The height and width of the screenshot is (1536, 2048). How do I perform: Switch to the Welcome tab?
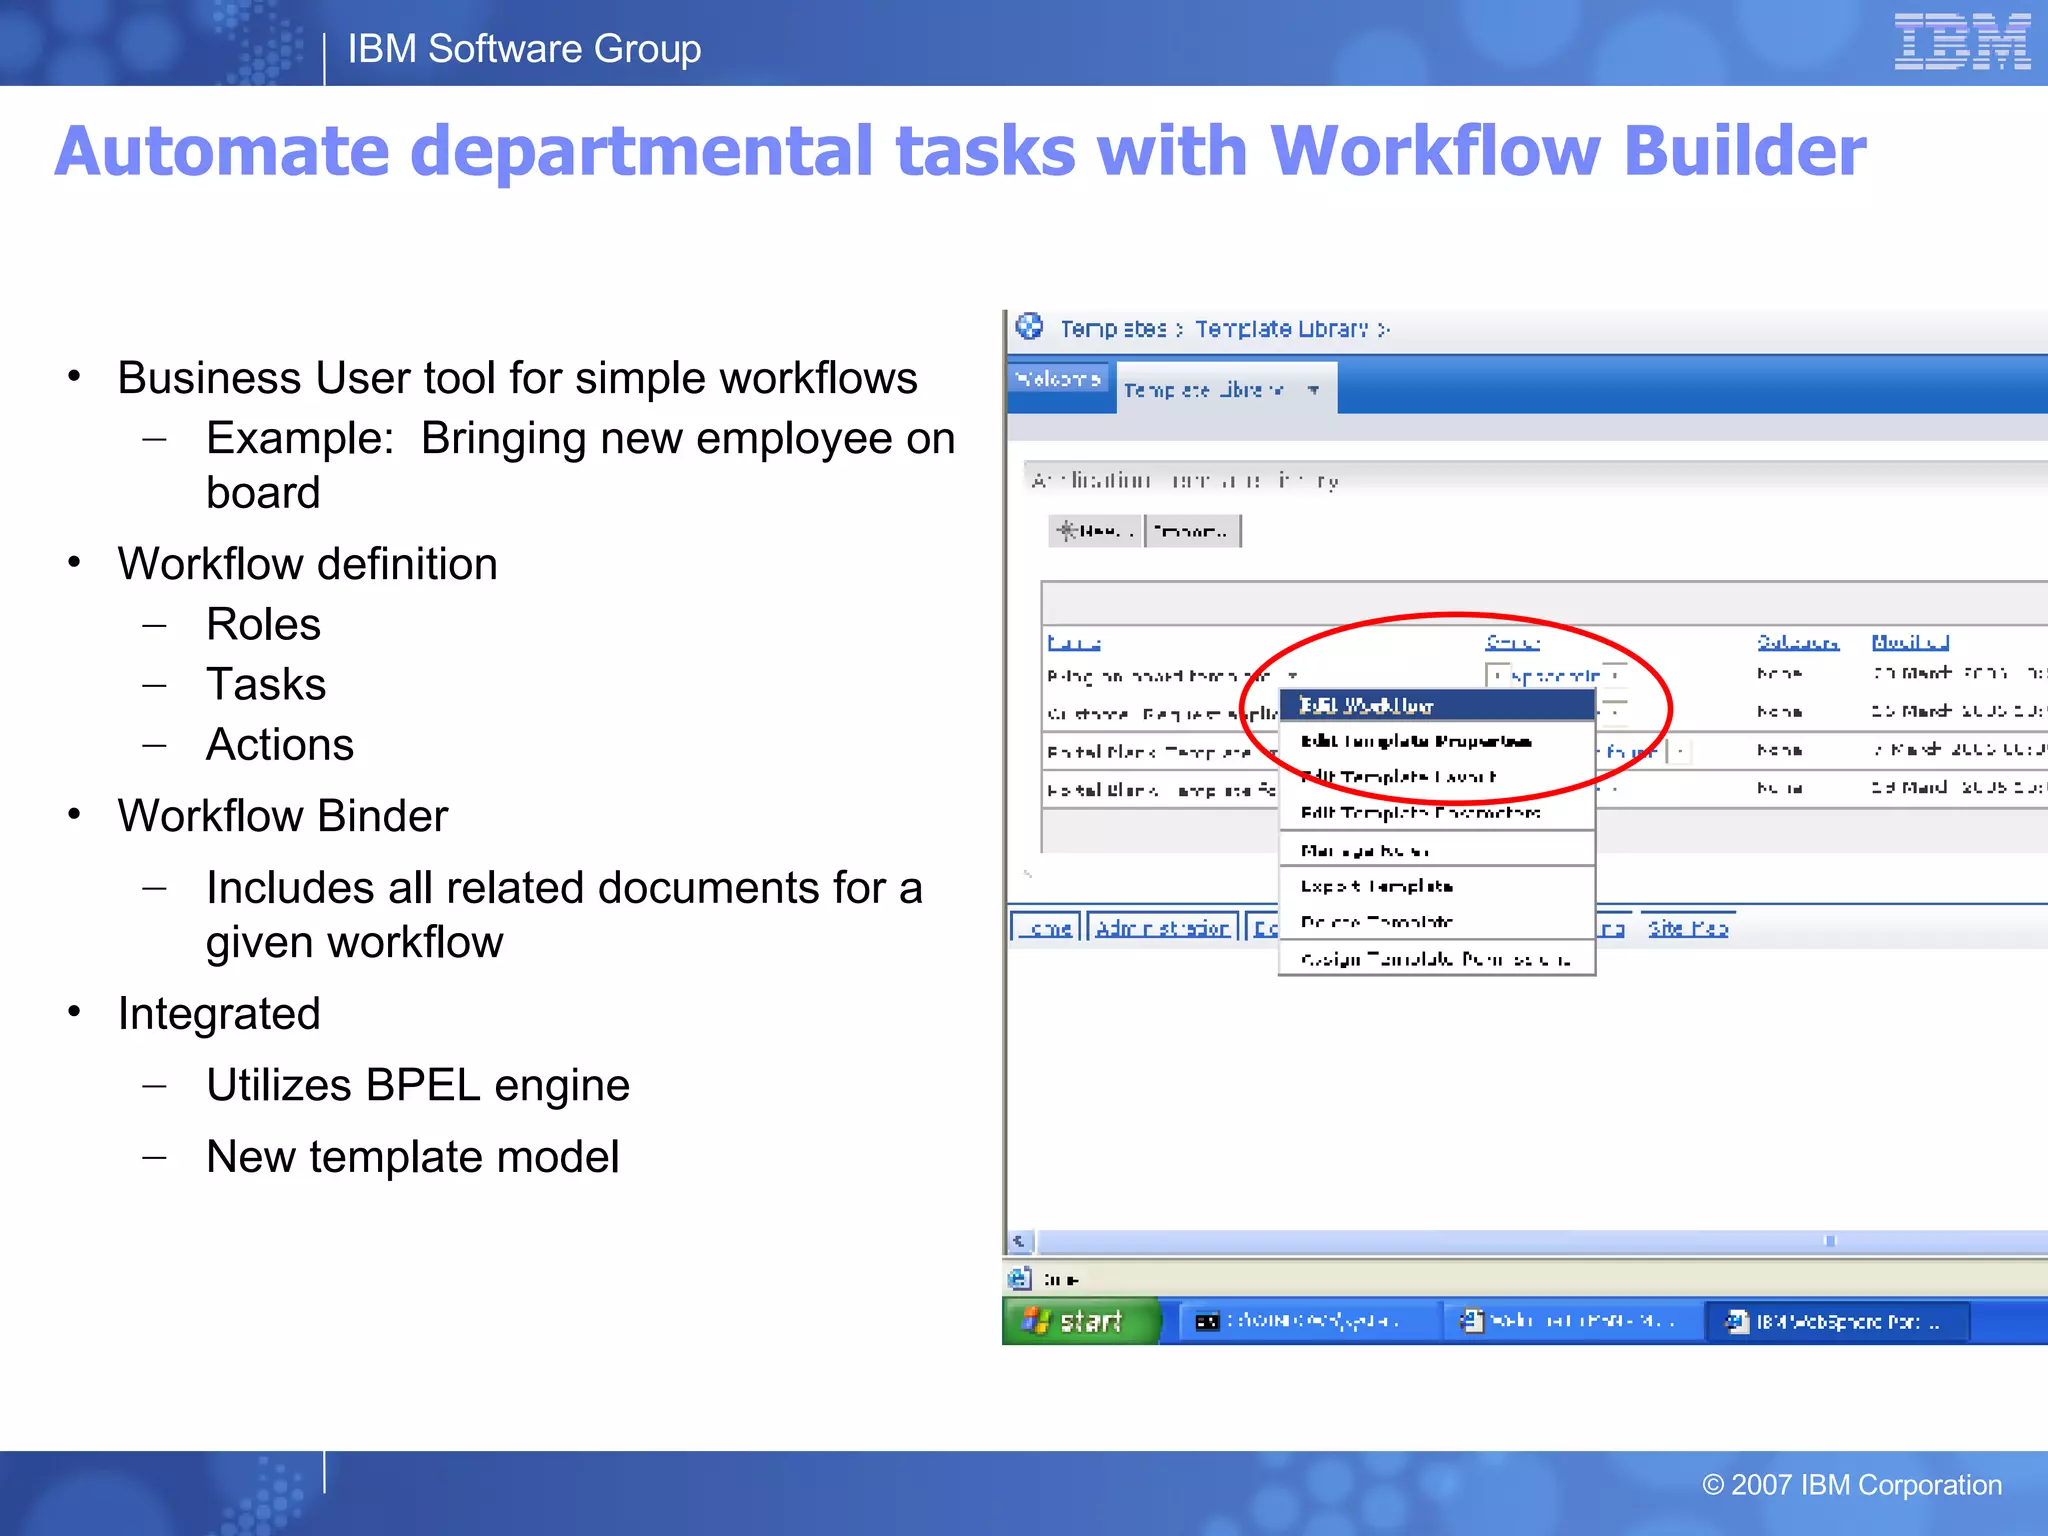[x=1058, y=379]
